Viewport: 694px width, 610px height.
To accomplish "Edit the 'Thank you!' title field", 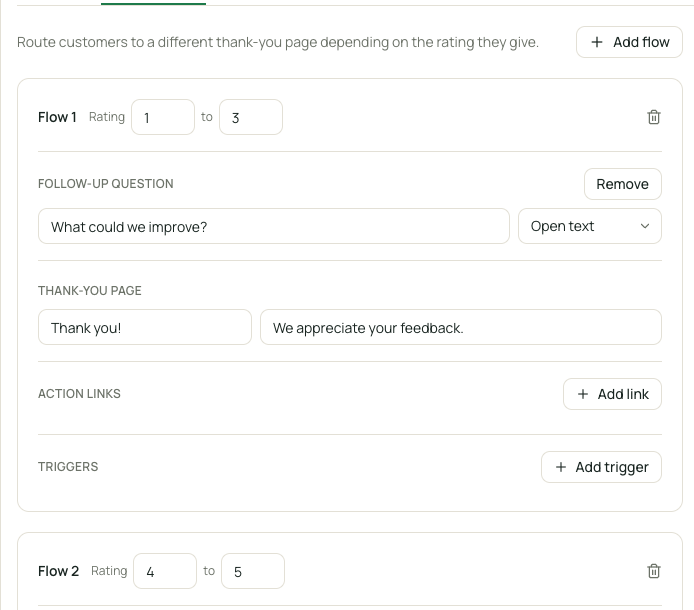I will pyautogui.click(x=145, y=327).
